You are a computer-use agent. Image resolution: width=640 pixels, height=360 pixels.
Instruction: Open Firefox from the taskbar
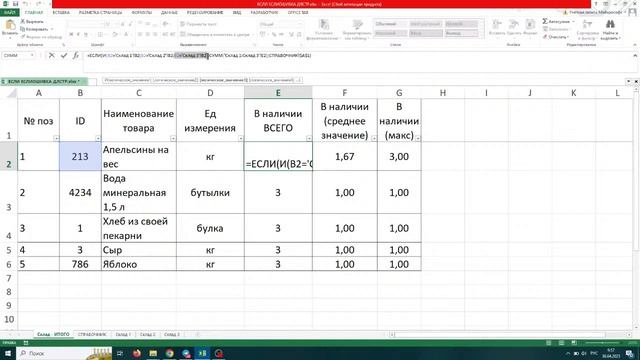pyautogui.click(x=136, y=353)
